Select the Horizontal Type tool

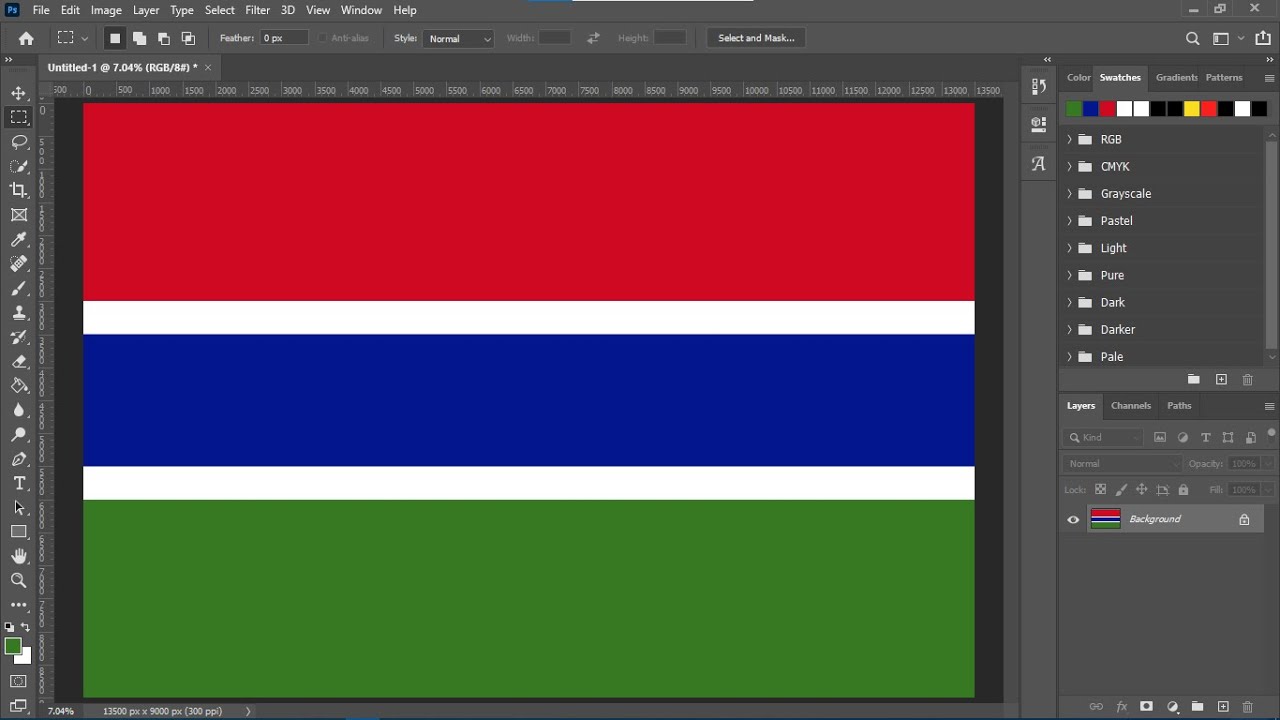(x=19, y=483)
